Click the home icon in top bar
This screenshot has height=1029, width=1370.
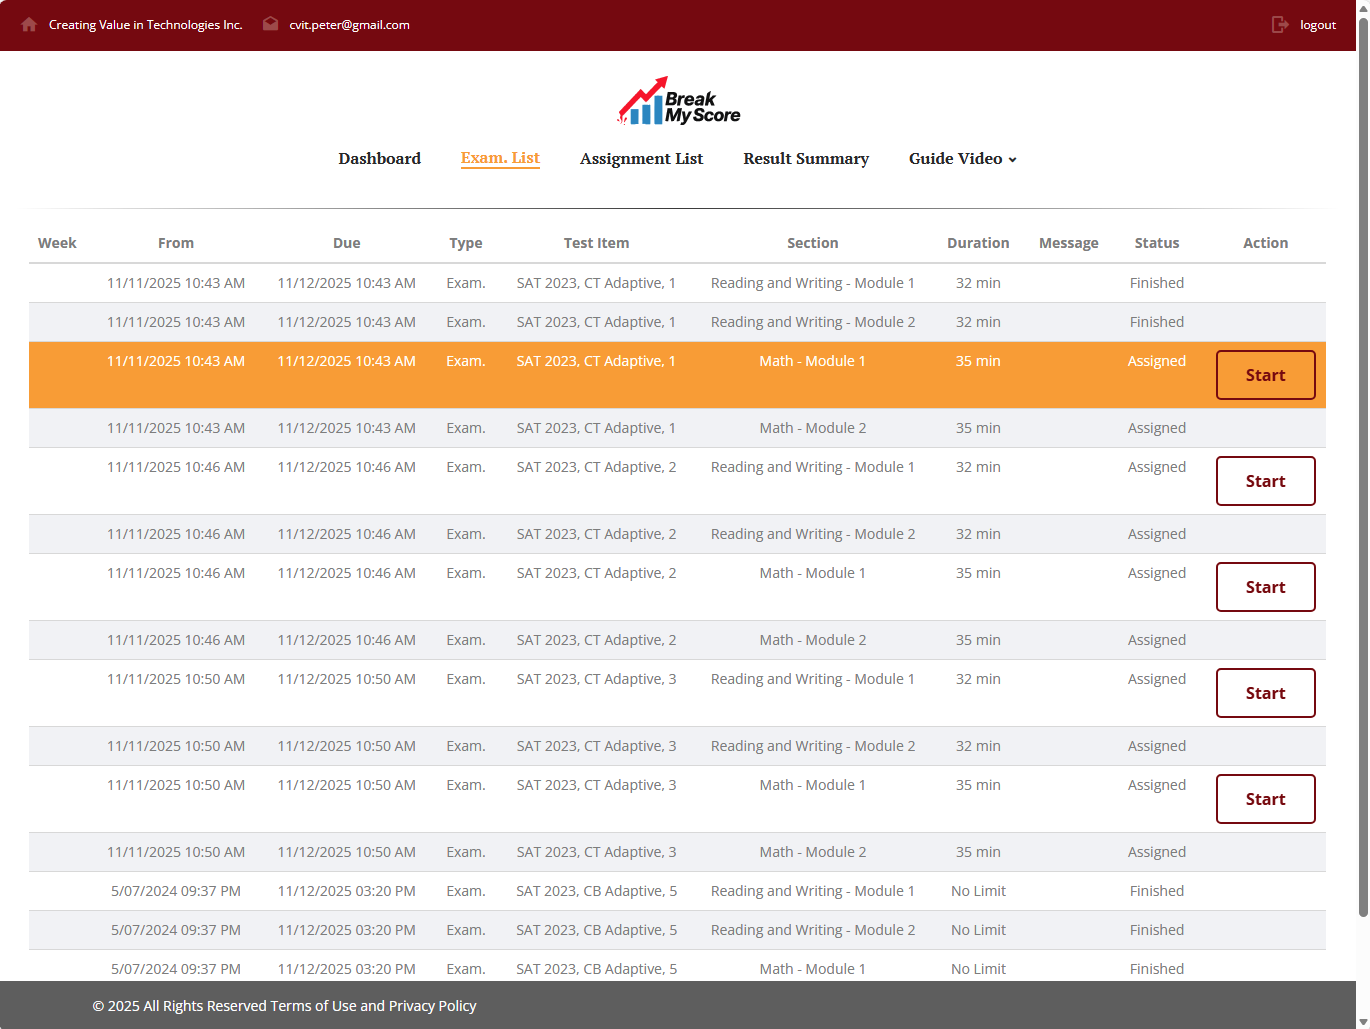pos(29,24)
